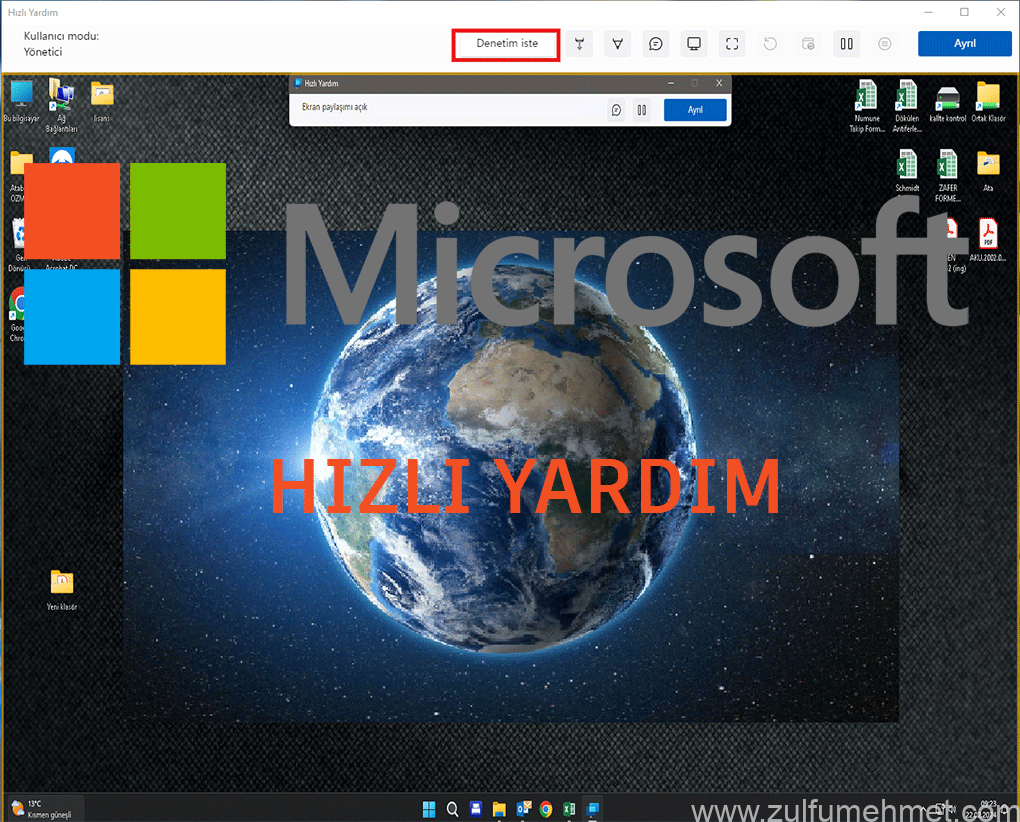Open Chrome from the remote taskbar
This screenshot has width=1020, height=822.
pos(546,809)
